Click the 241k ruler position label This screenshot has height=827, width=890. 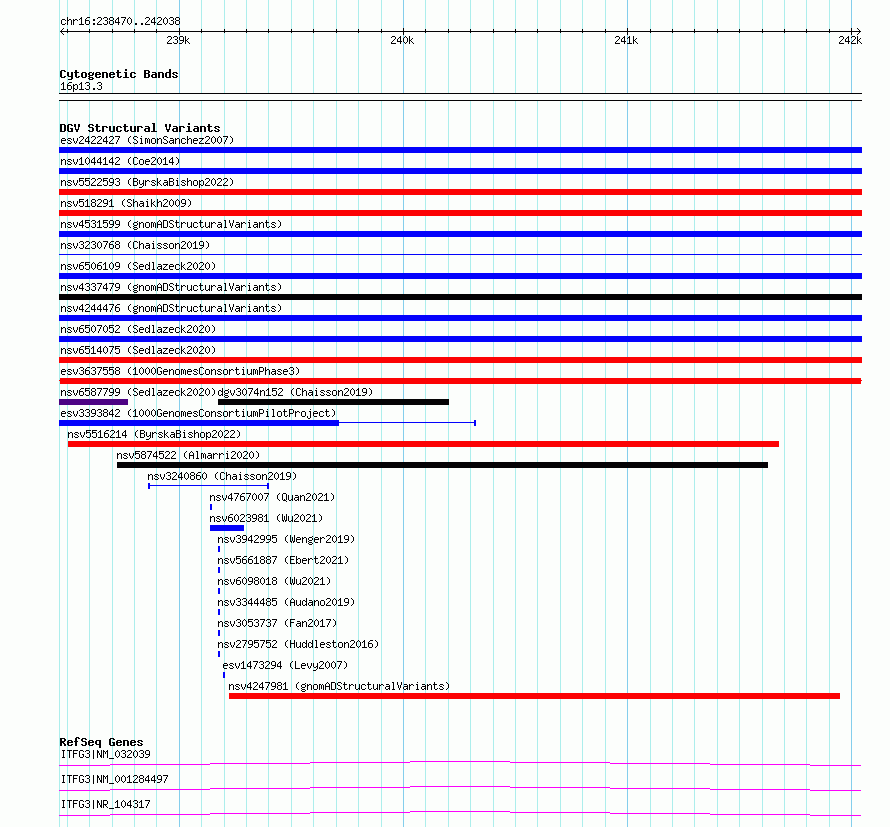(x=626, y=40)
